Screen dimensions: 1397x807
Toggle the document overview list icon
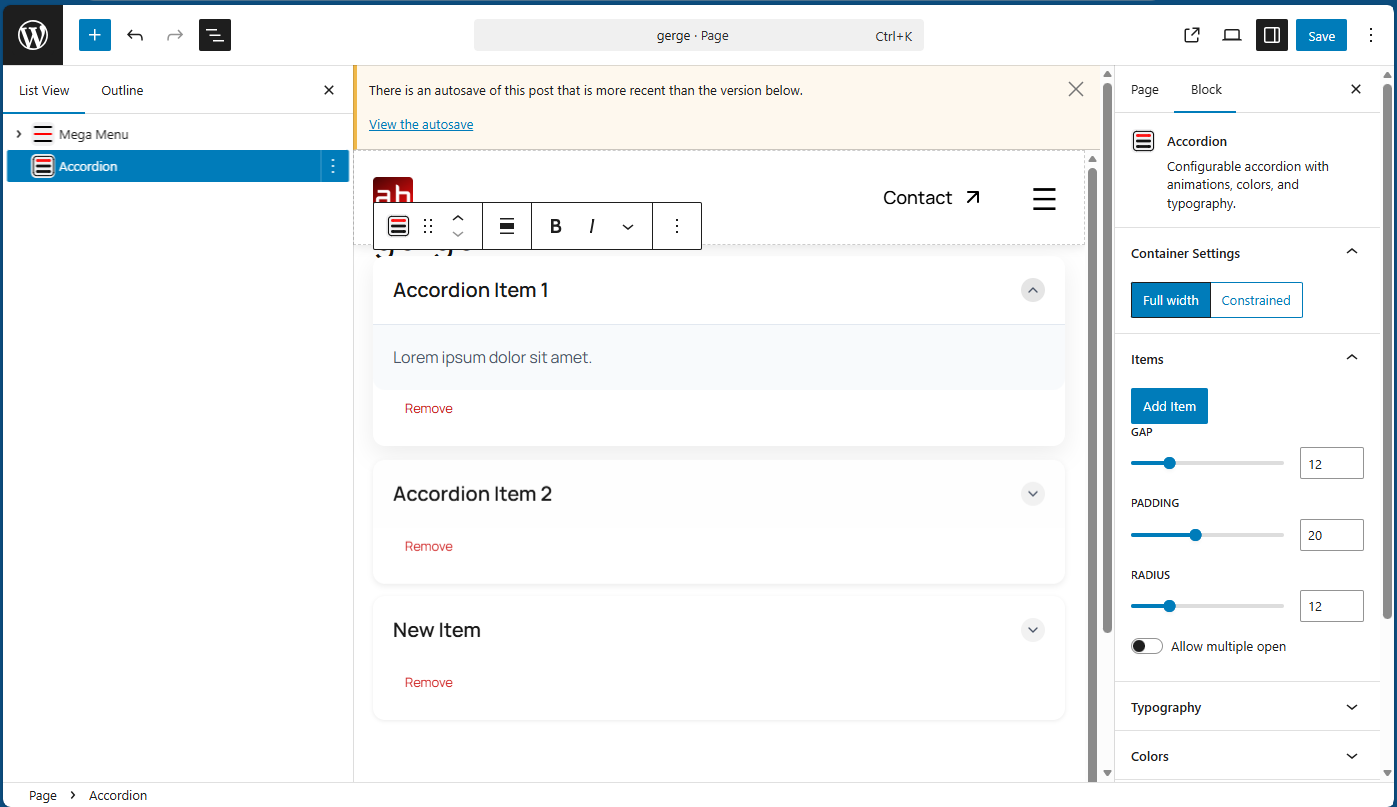point(215,35)
